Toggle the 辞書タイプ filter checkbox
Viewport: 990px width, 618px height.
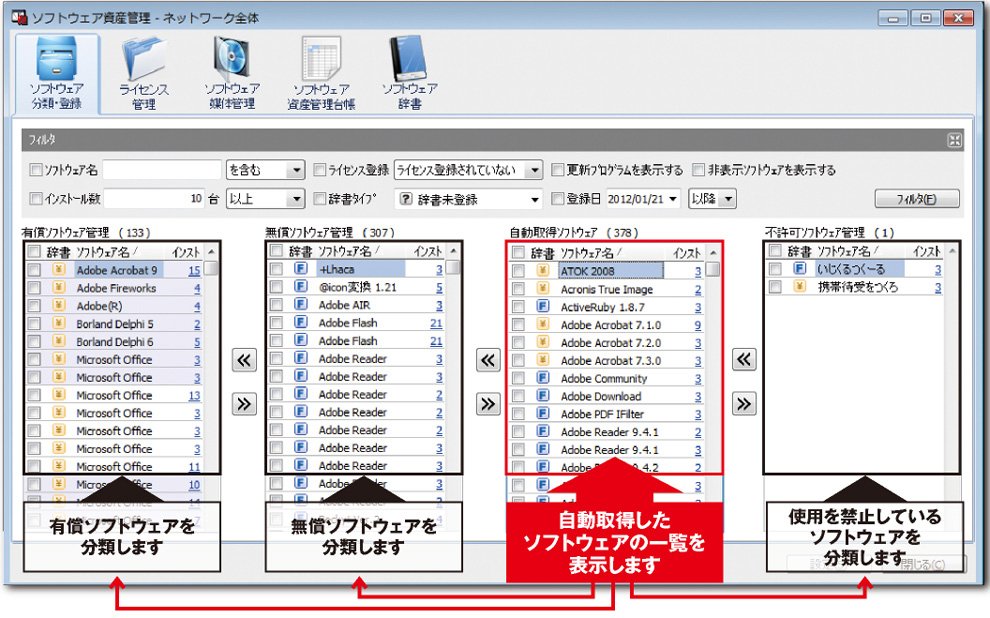(x=319, y=199)
